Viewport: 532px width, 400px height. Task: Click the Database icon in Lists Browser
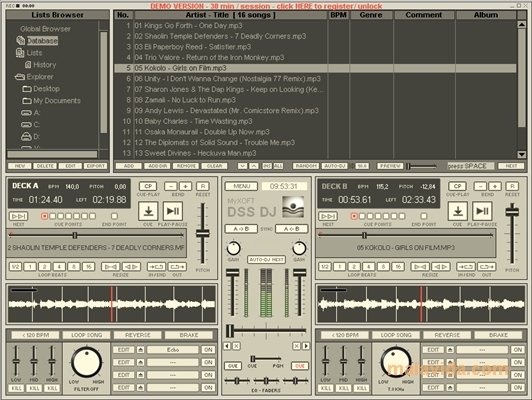tap(21, 41)
